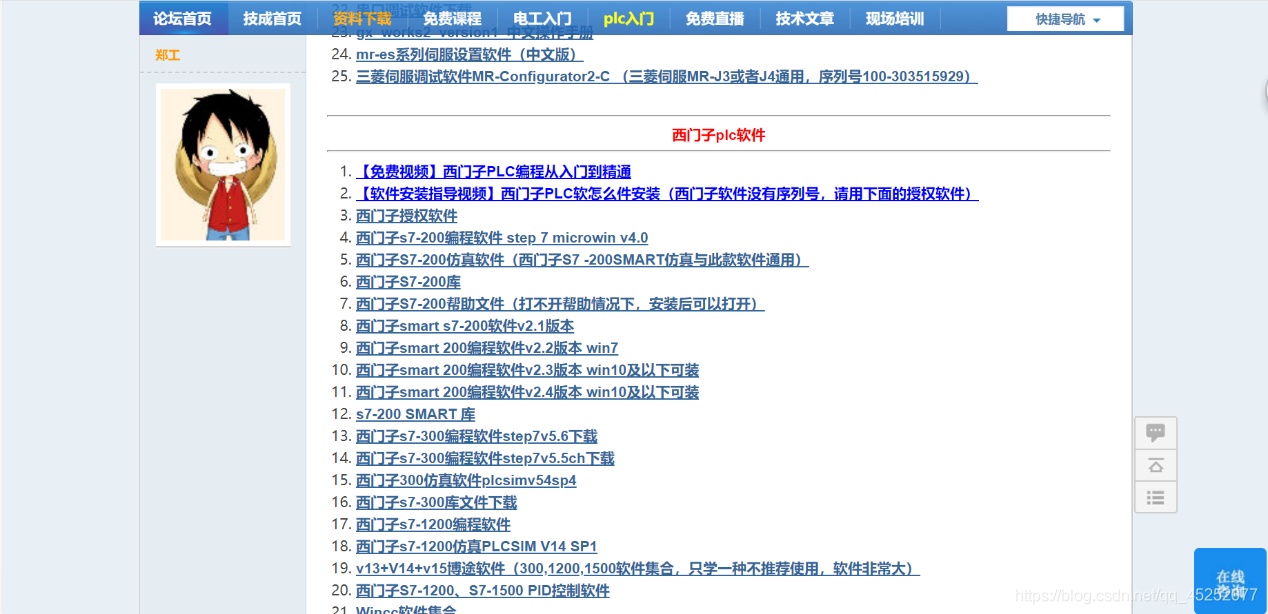
Task: Open mr-es系列伺服设置软件 link
Action: 469,54
